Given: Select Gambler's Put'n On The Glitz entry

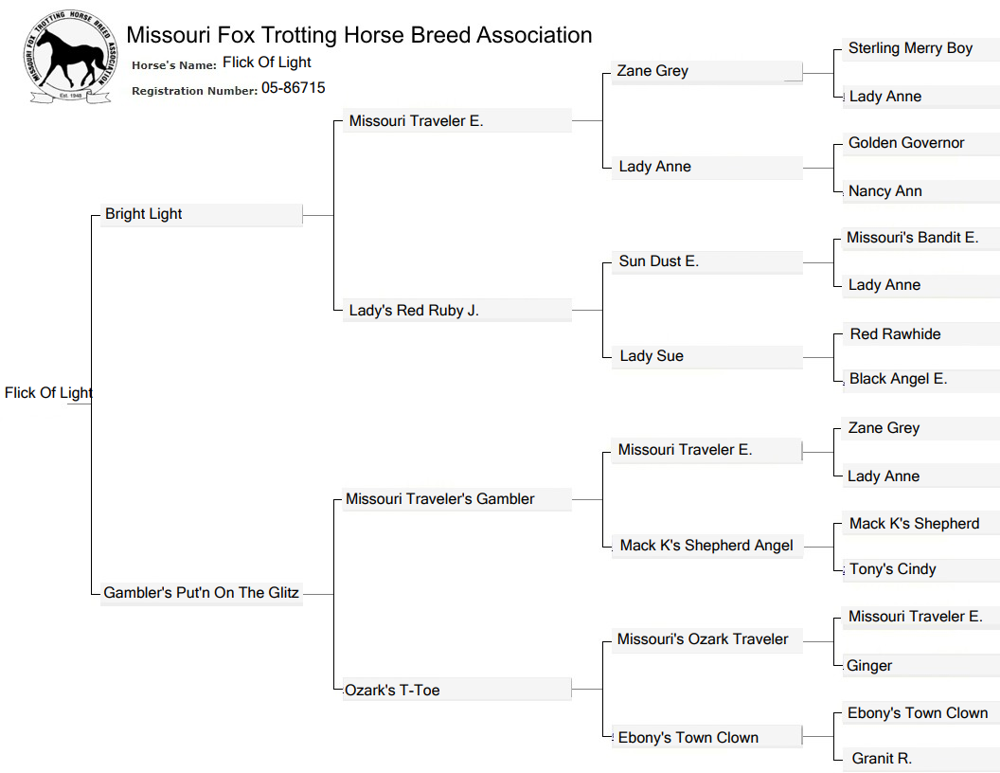Looking at the screenshot, I should pos(201,593).
